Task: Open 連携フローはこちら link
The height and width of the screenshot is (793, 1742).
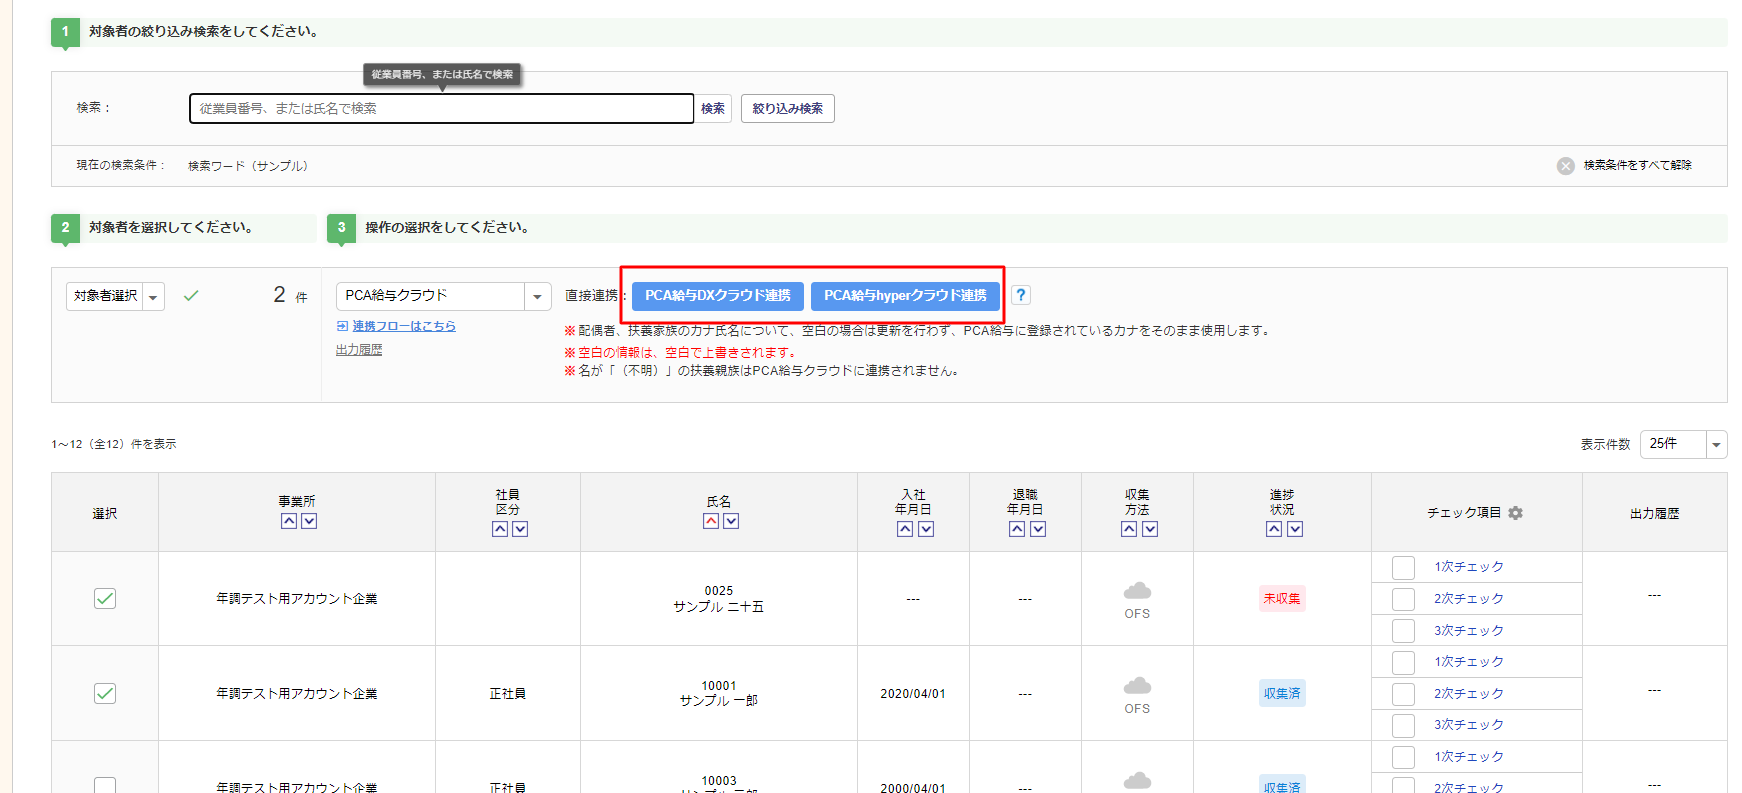Action: [404, 326]
